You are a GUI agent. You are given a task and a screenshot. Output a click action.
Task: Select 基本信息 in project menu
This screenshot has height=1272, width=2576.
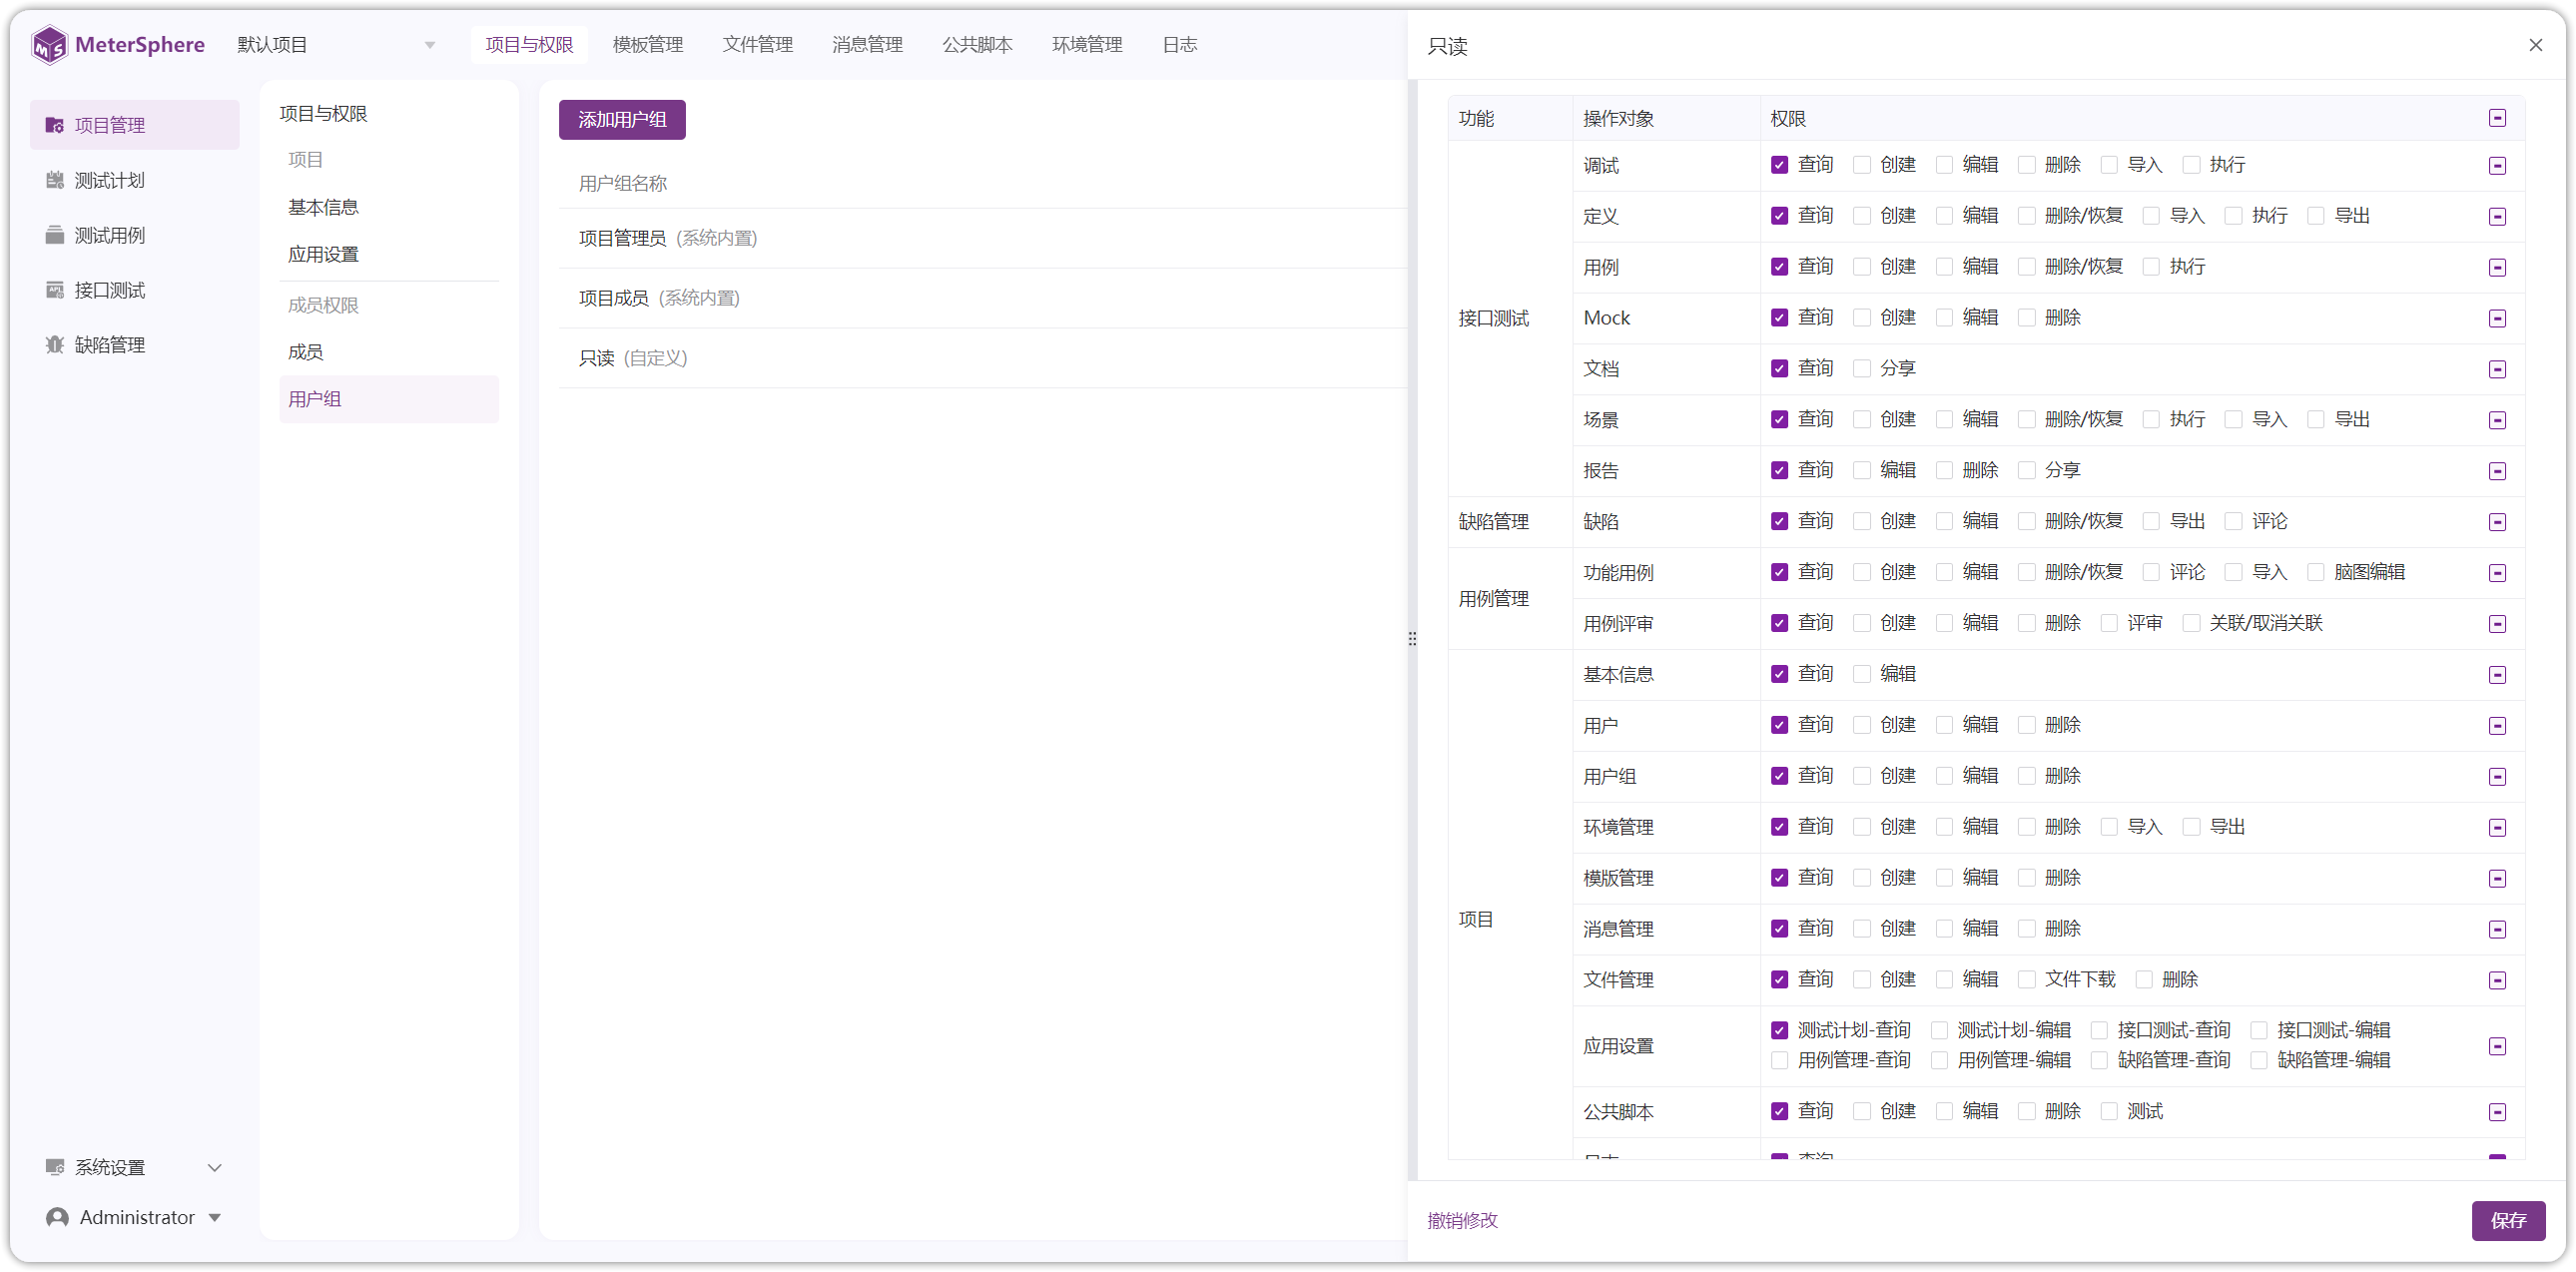(x=388, y=207)
